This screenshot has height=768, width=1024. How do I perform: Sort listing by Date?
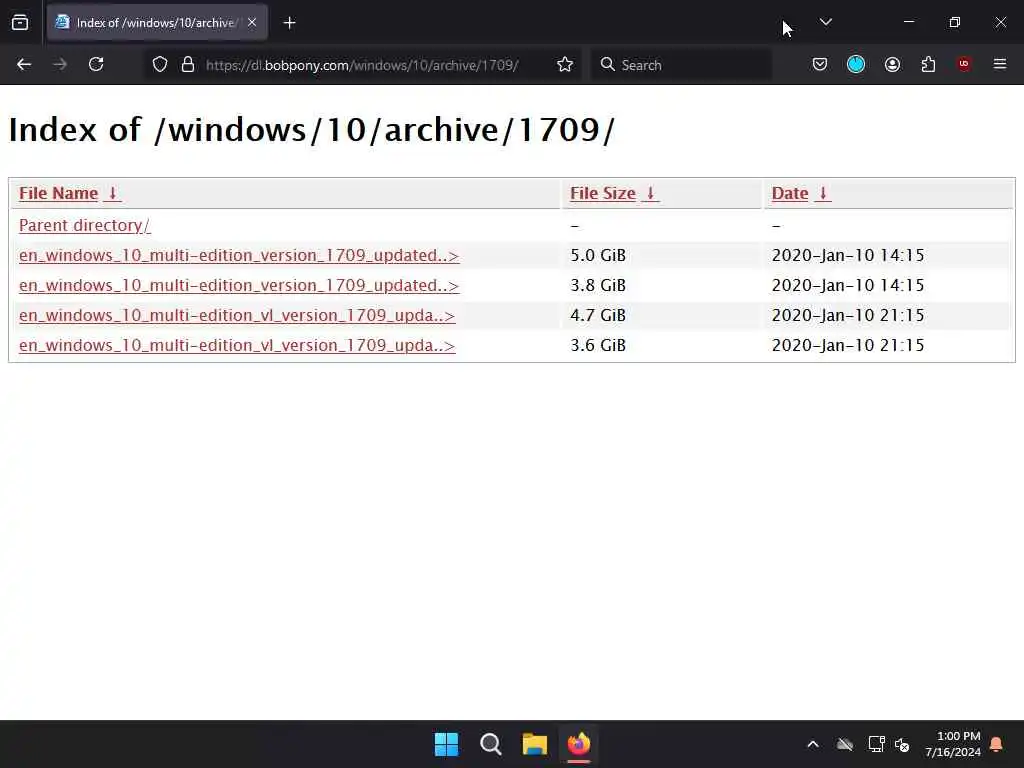click(x=790, y=193)
